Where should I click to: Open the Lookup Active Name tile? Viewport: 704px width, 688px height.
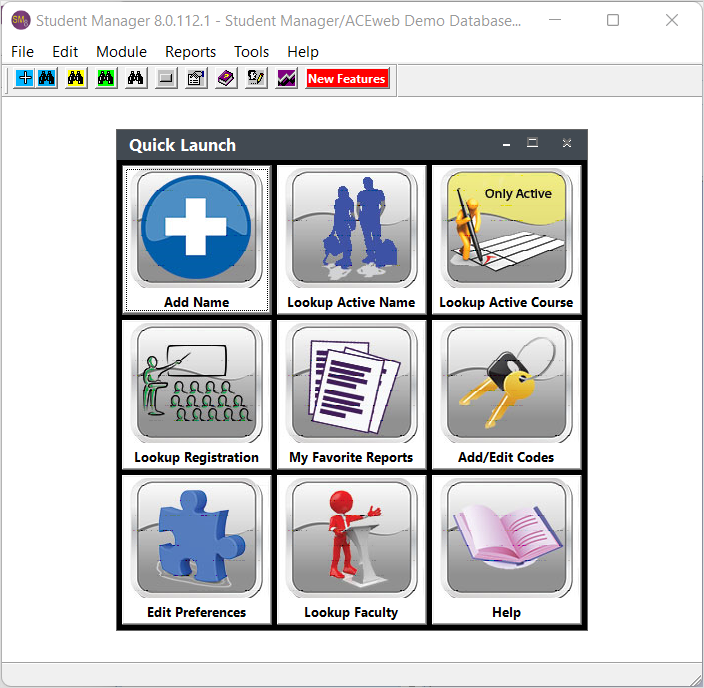pos(351,239)
